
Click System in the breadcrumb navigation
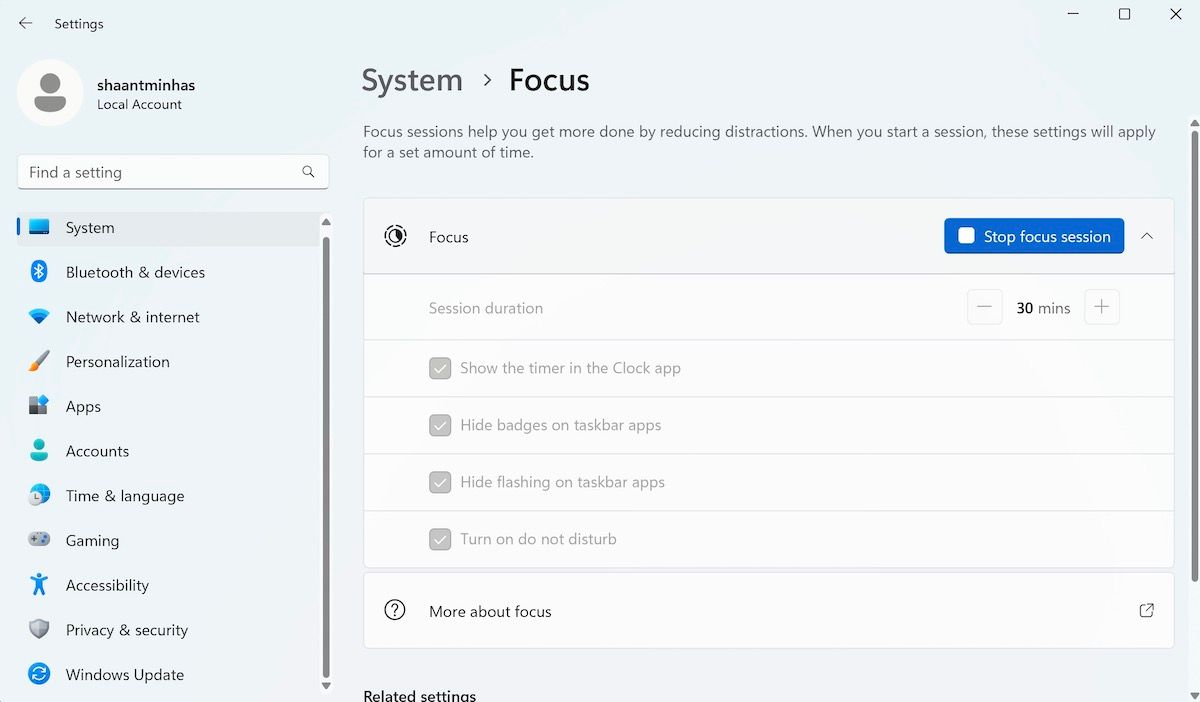(411, 80)
